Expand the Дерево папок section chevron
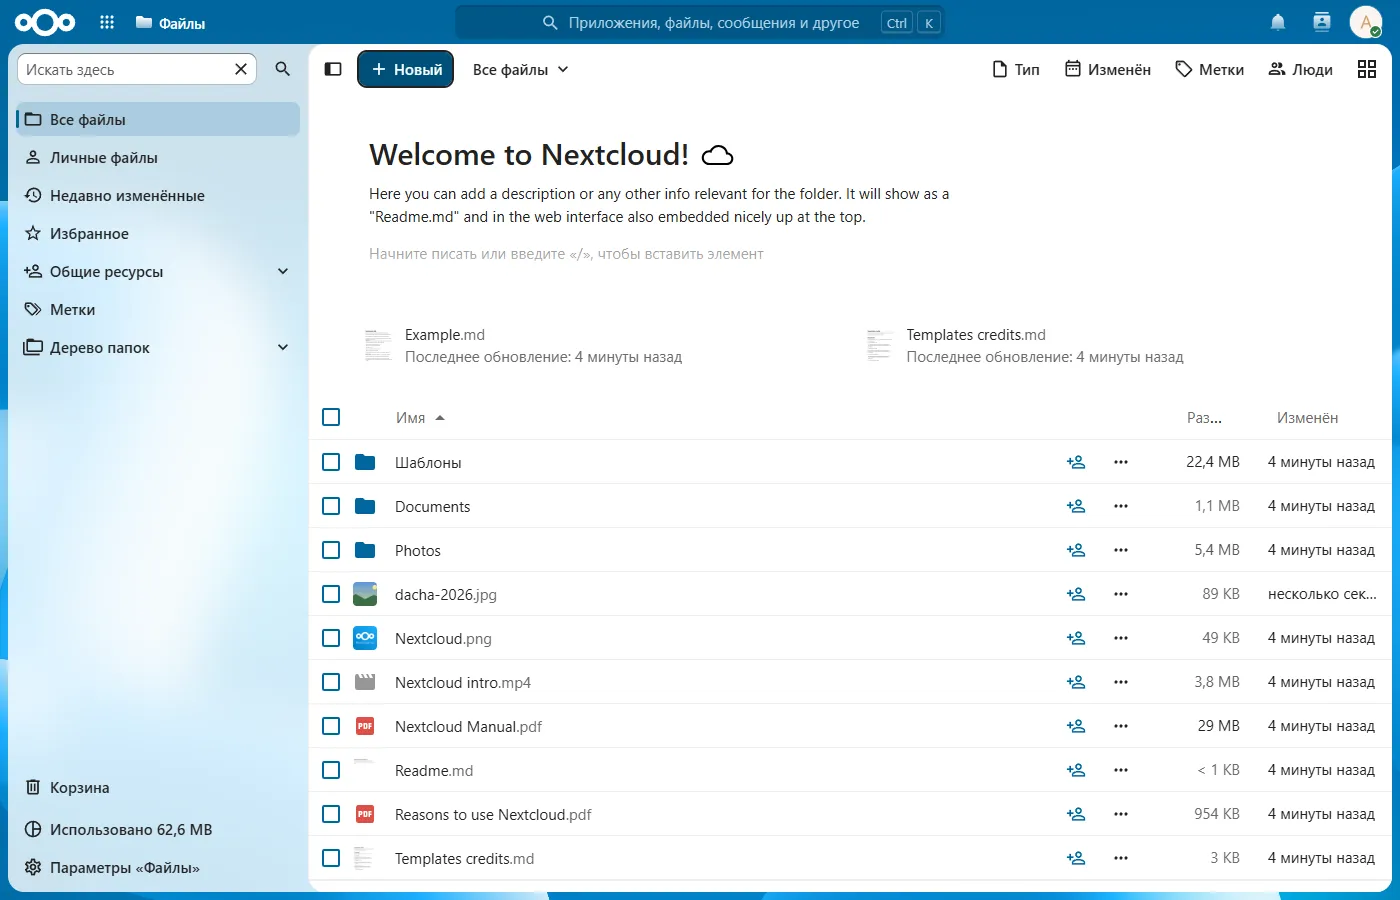 (283, 347)
